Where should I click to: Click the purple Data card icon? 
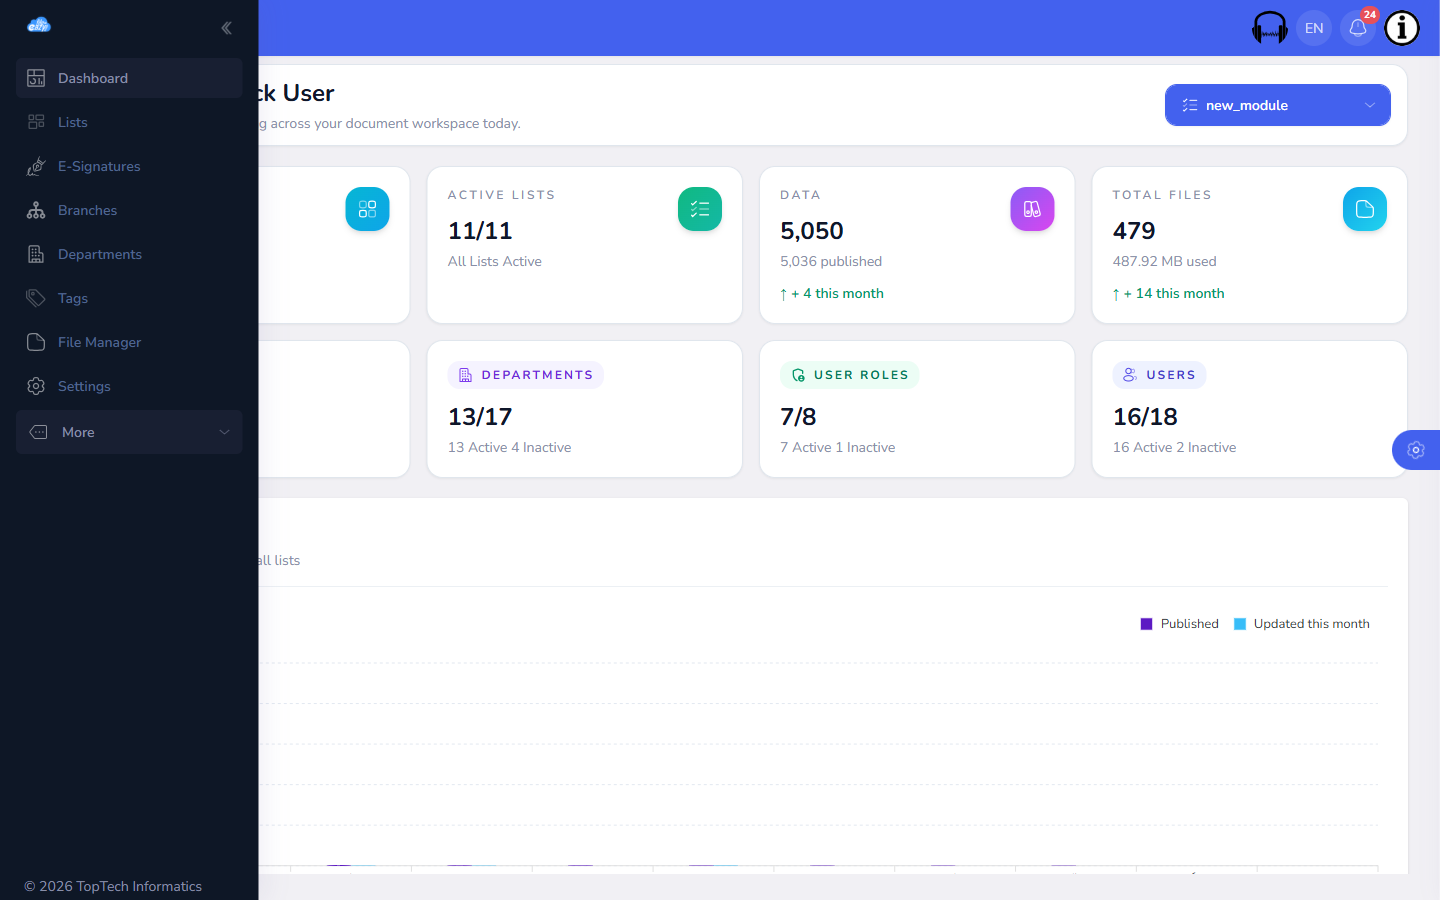click(1032, 209)
